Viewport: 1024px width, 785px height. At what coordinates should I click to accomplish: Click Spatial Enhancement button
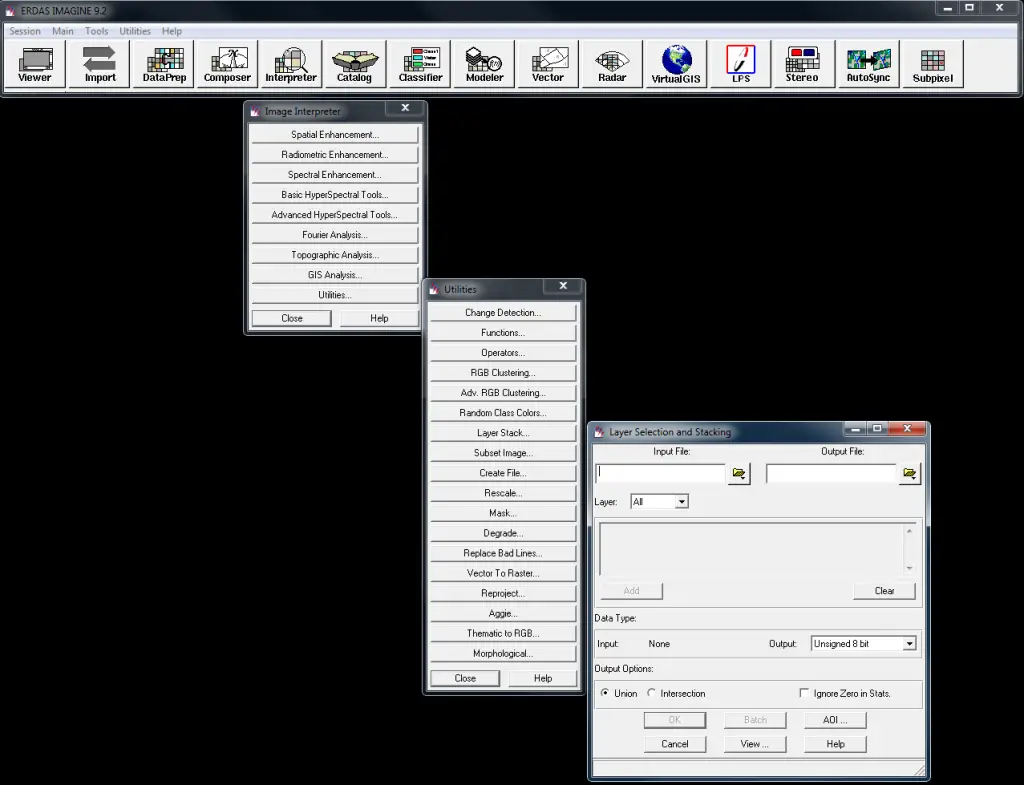click(x=334, y=135)
